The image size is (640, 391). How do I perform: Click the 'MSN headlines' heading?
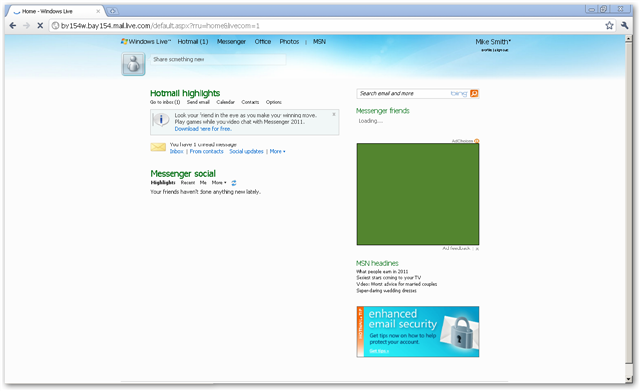(377, 263)
